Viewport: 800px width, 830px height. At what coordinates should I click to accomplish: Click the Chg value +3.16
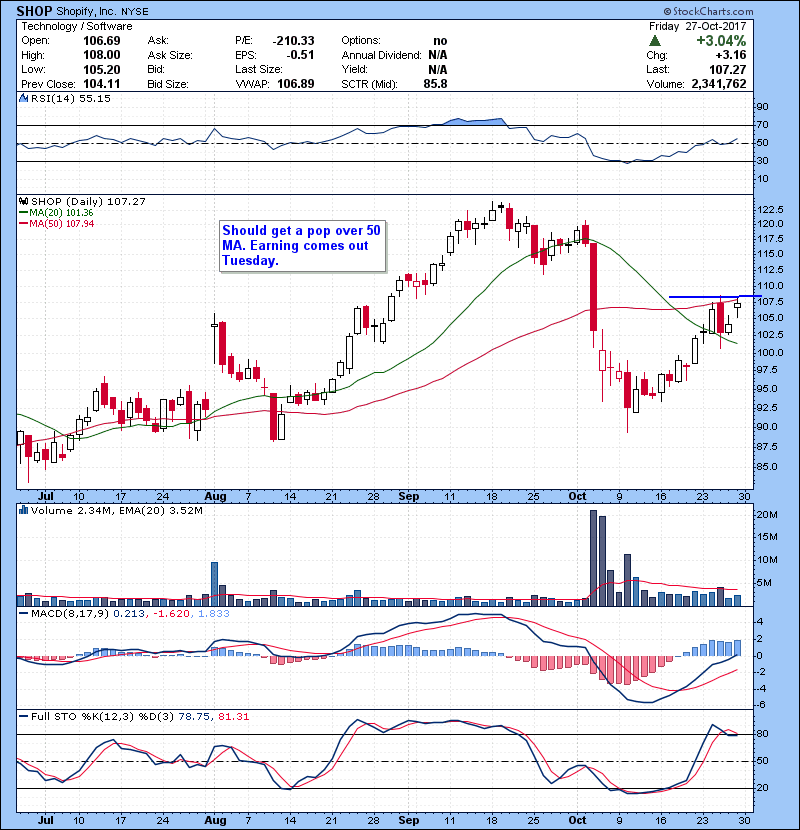(731, 55)
